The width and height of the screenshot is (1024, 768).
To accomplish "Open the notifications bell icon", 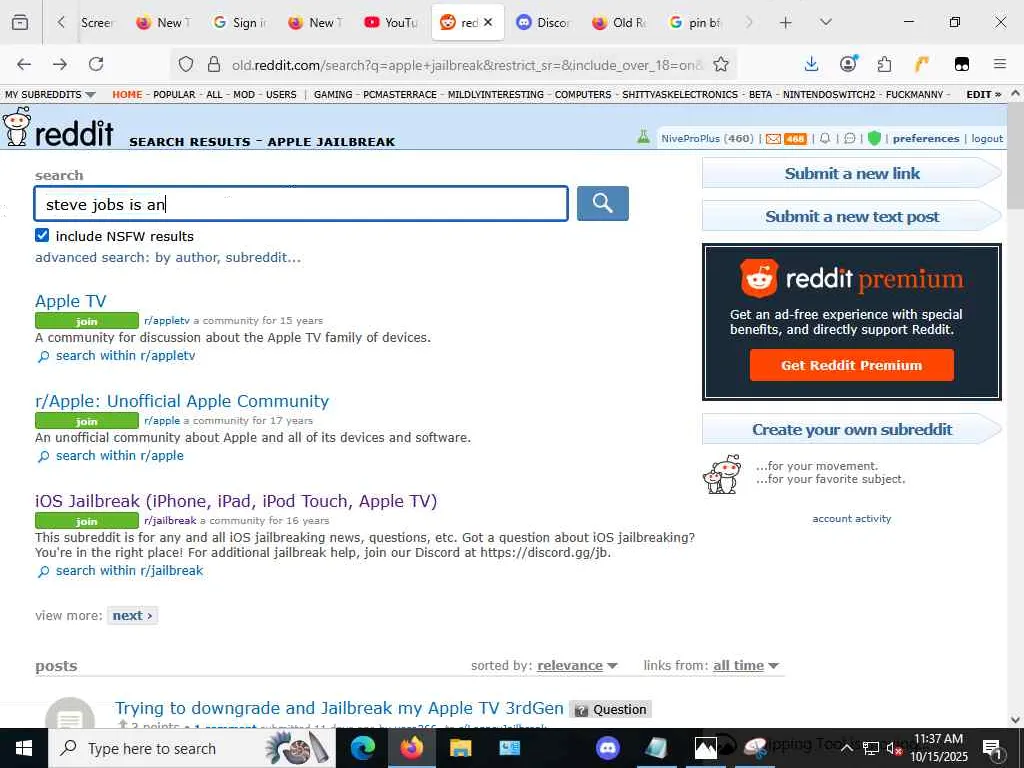I will [825, 138].
